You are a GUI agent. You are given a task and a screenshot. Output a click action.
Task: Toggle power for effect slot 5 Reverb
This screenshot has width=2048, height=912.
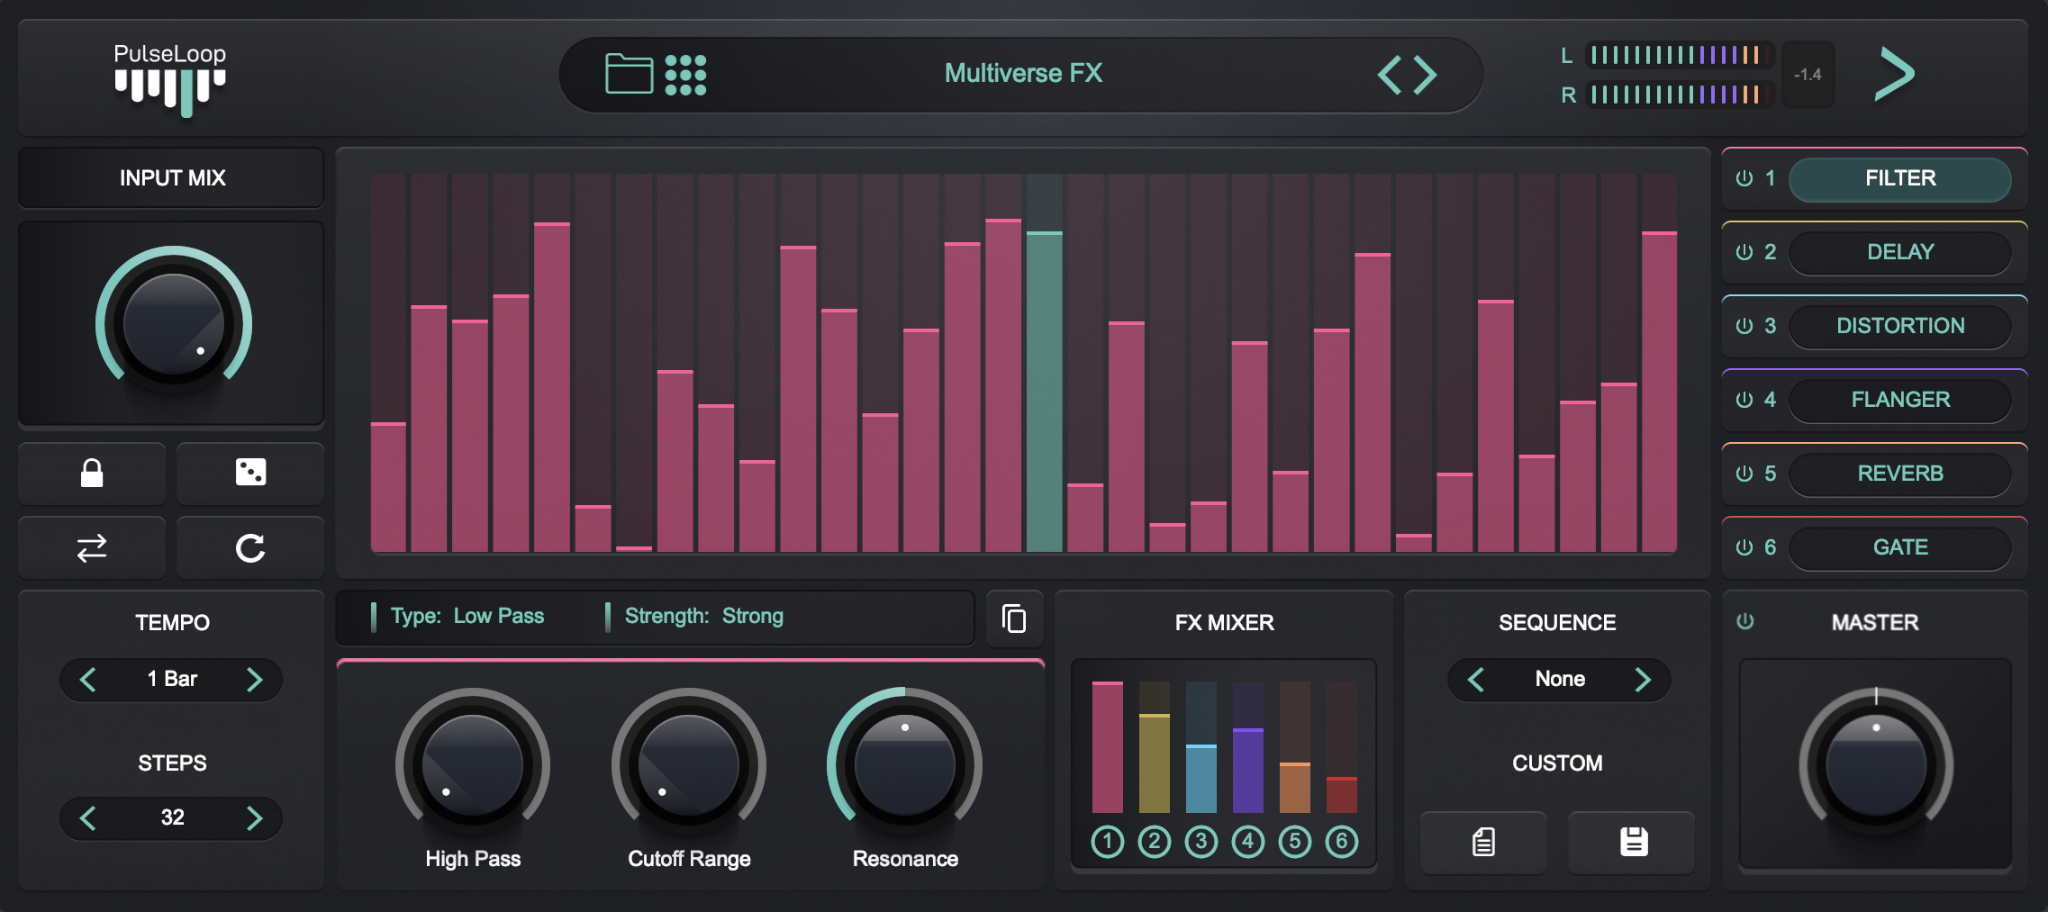pos(1744,474)
